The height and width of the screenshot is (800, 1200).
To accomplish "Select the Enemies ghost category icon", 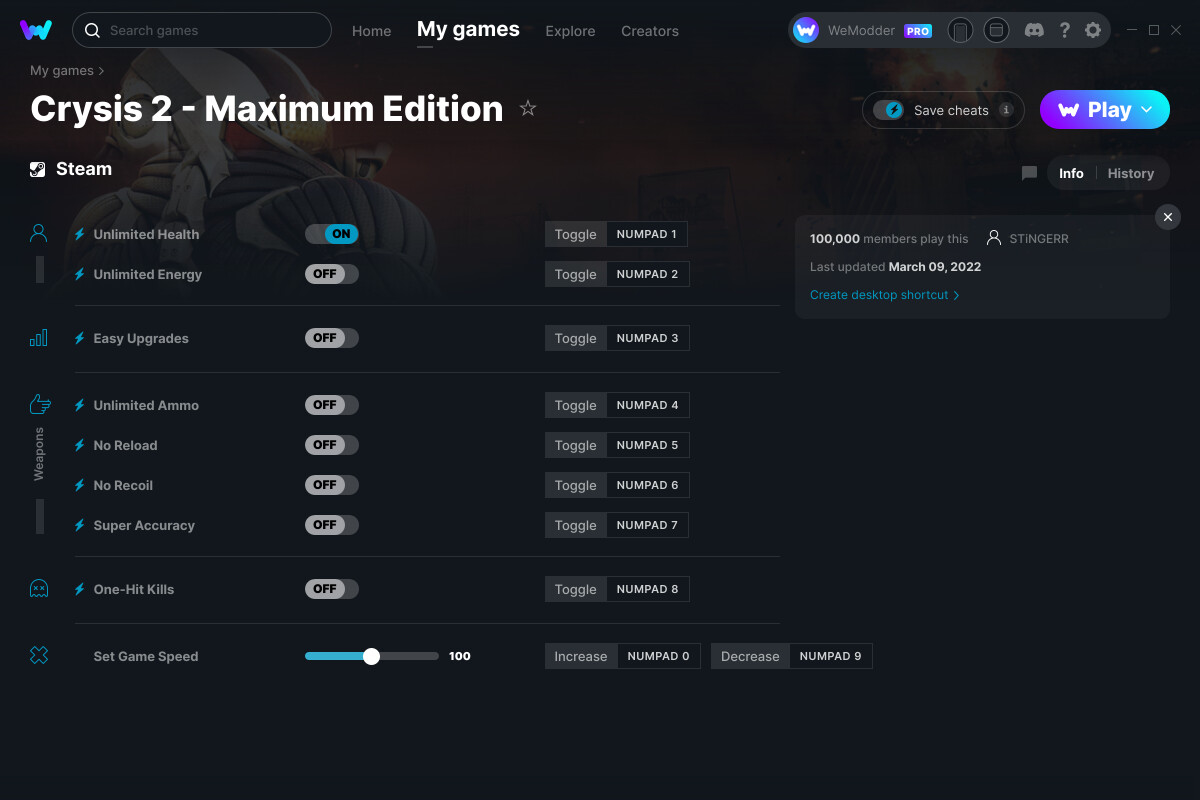I will point(39,589).
